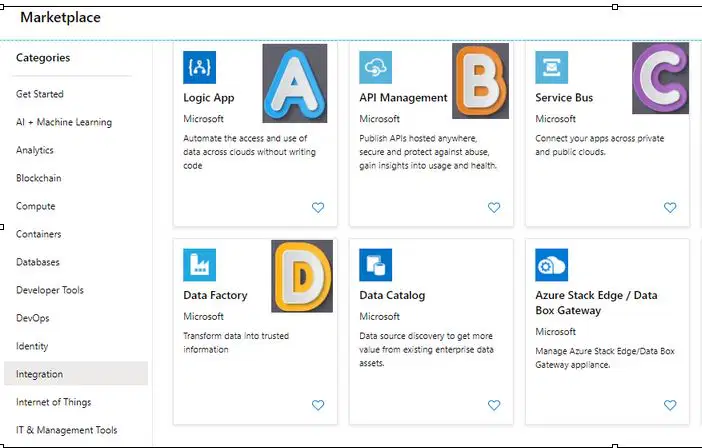
Task: Click Microsoft publisher under API Management
Action: 379,119
